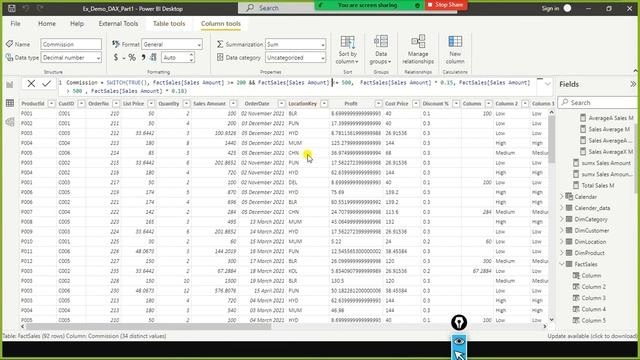Click the vertical table scrollbar
The height and width of the screenshot is (360, 640).
coord(551,139)
